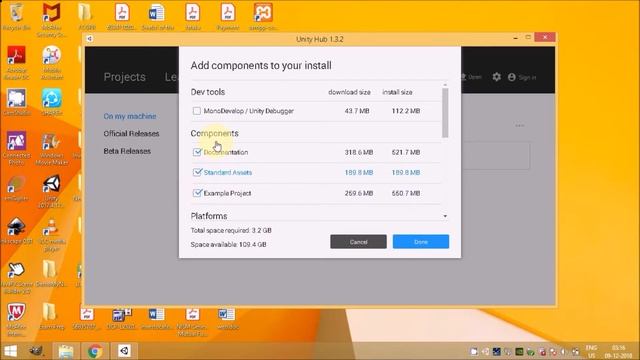Click Unity Hub title bar app icon
The image size is (640, 360).
tap(89, 39)
